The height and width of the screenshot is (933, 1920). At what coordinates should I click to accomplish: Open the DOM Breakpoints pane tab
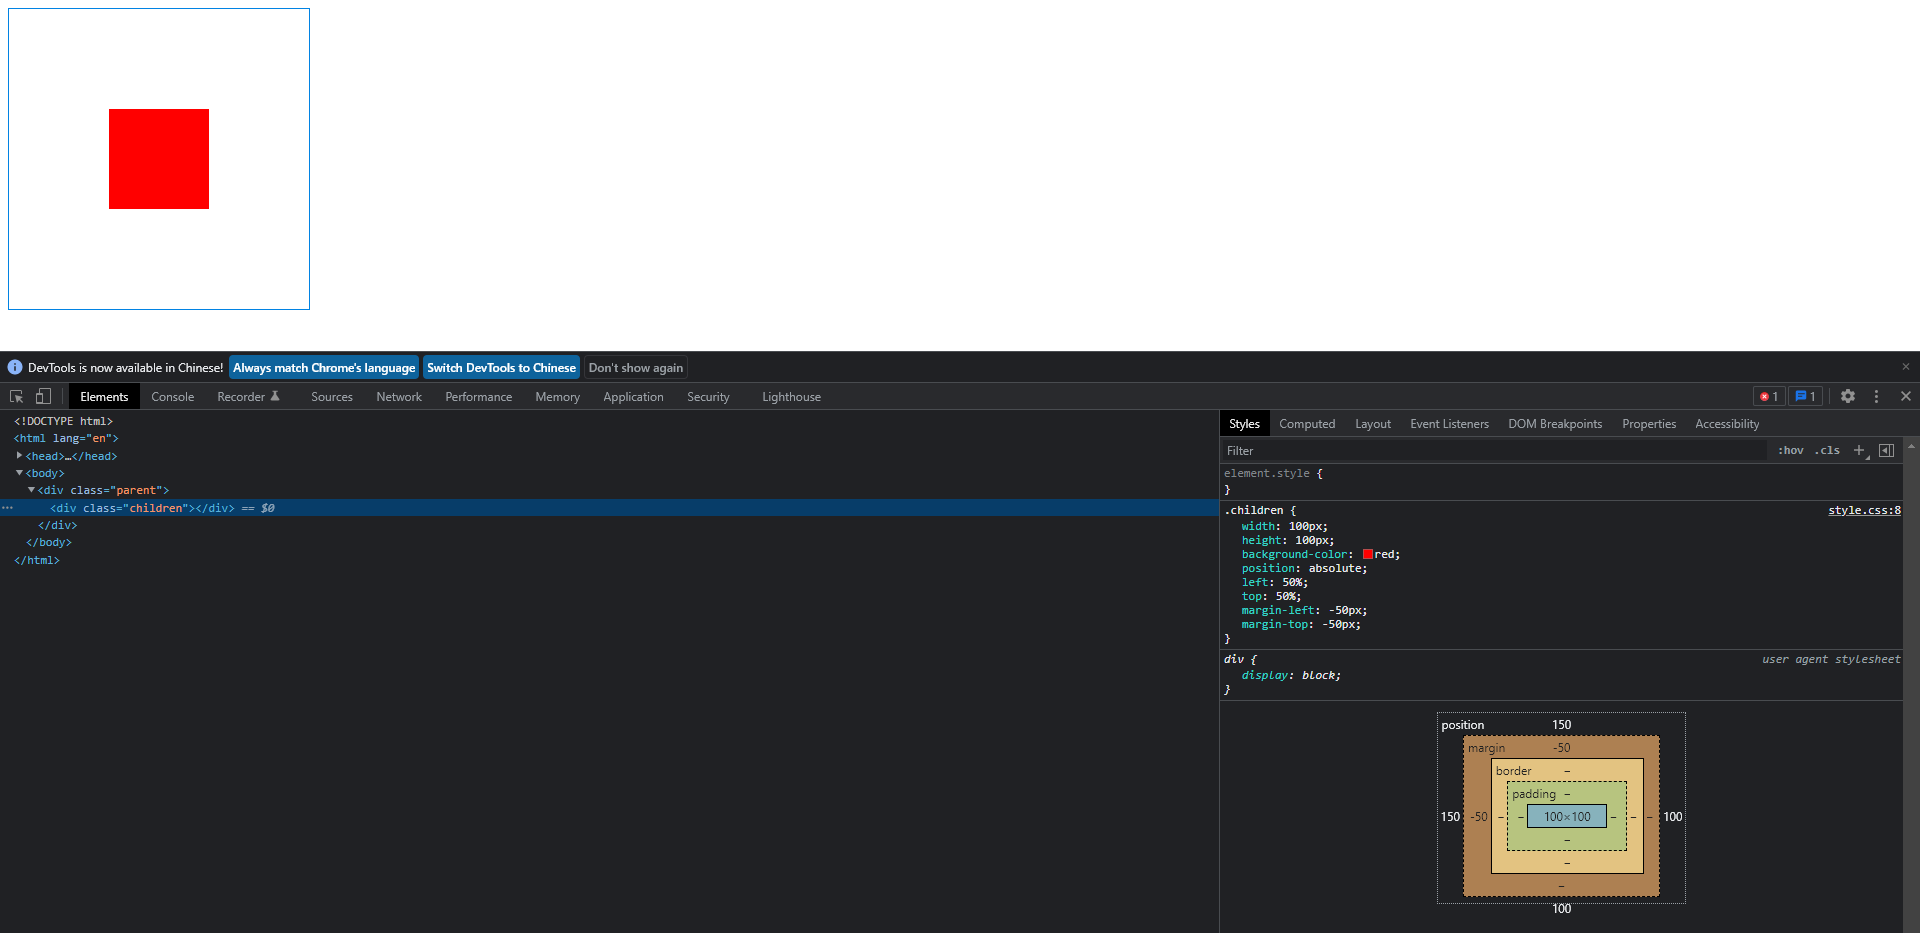(1555, 424)
